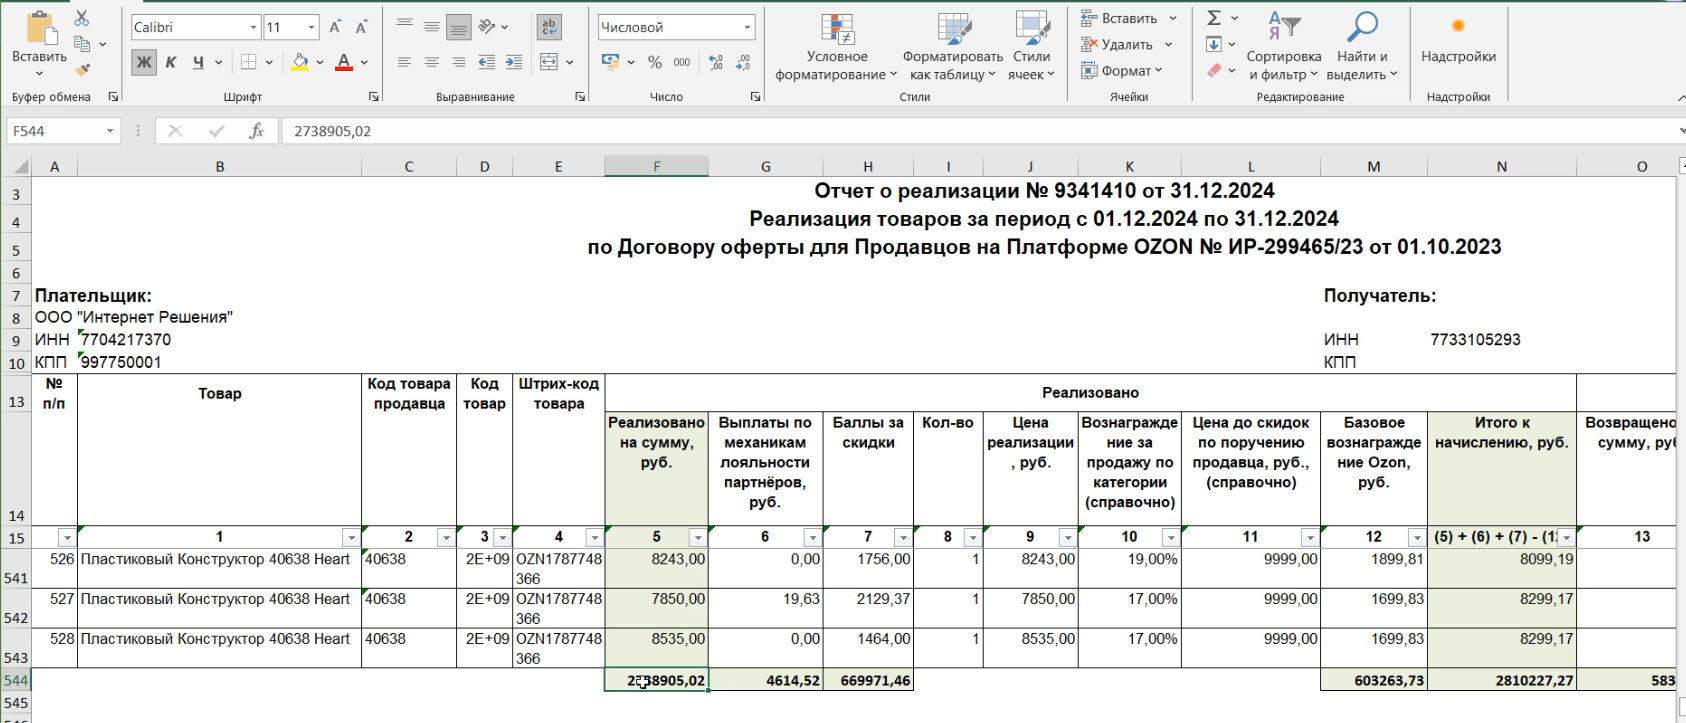Toggle Bold formatting button
This screenshot has width=1686, height=723.
[x=144, y=62]
